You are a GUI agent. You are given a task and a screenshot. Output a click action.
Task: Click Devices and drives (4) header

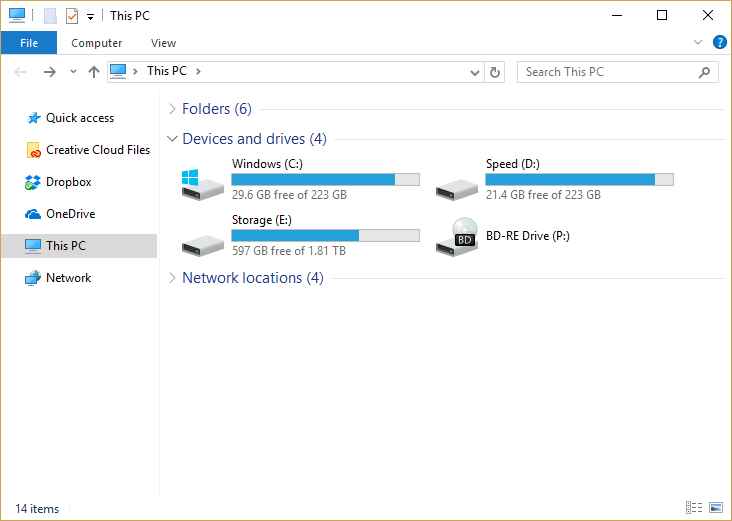[x=254, y=139]
